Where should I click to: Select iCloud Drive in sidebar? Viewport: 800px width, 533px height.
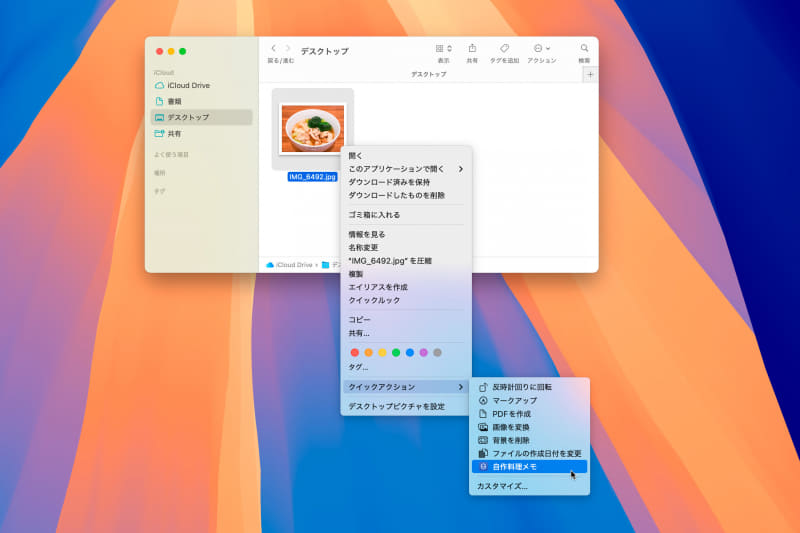[x=202, y=85]
